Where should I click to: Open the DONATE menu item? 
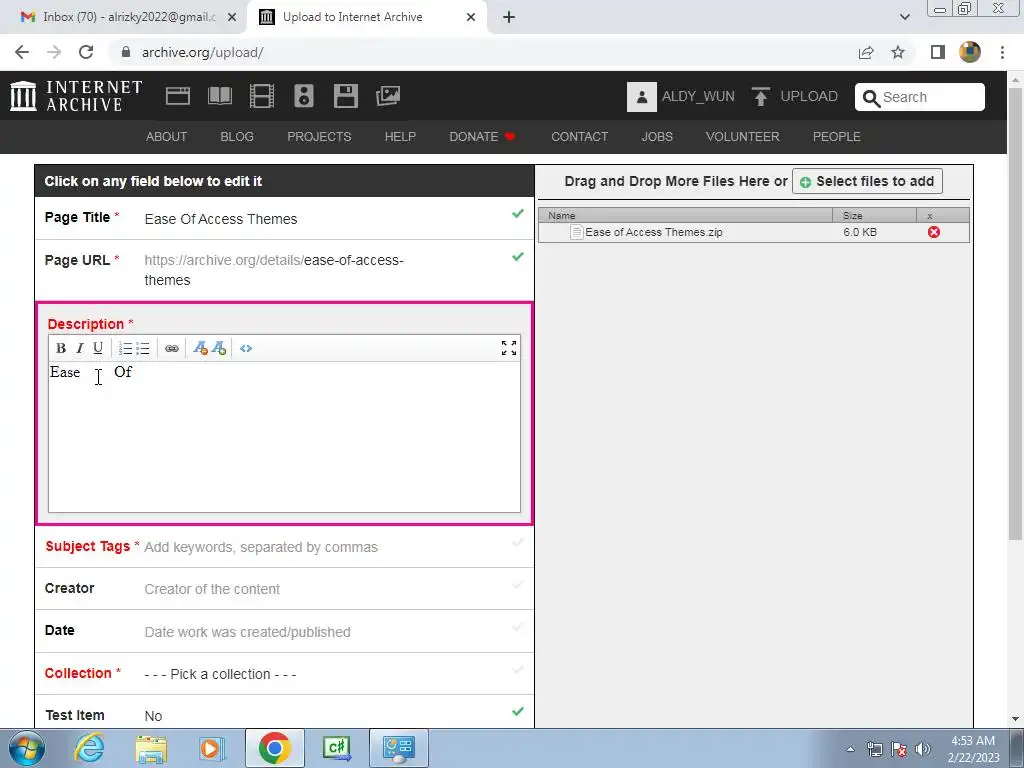483,136
